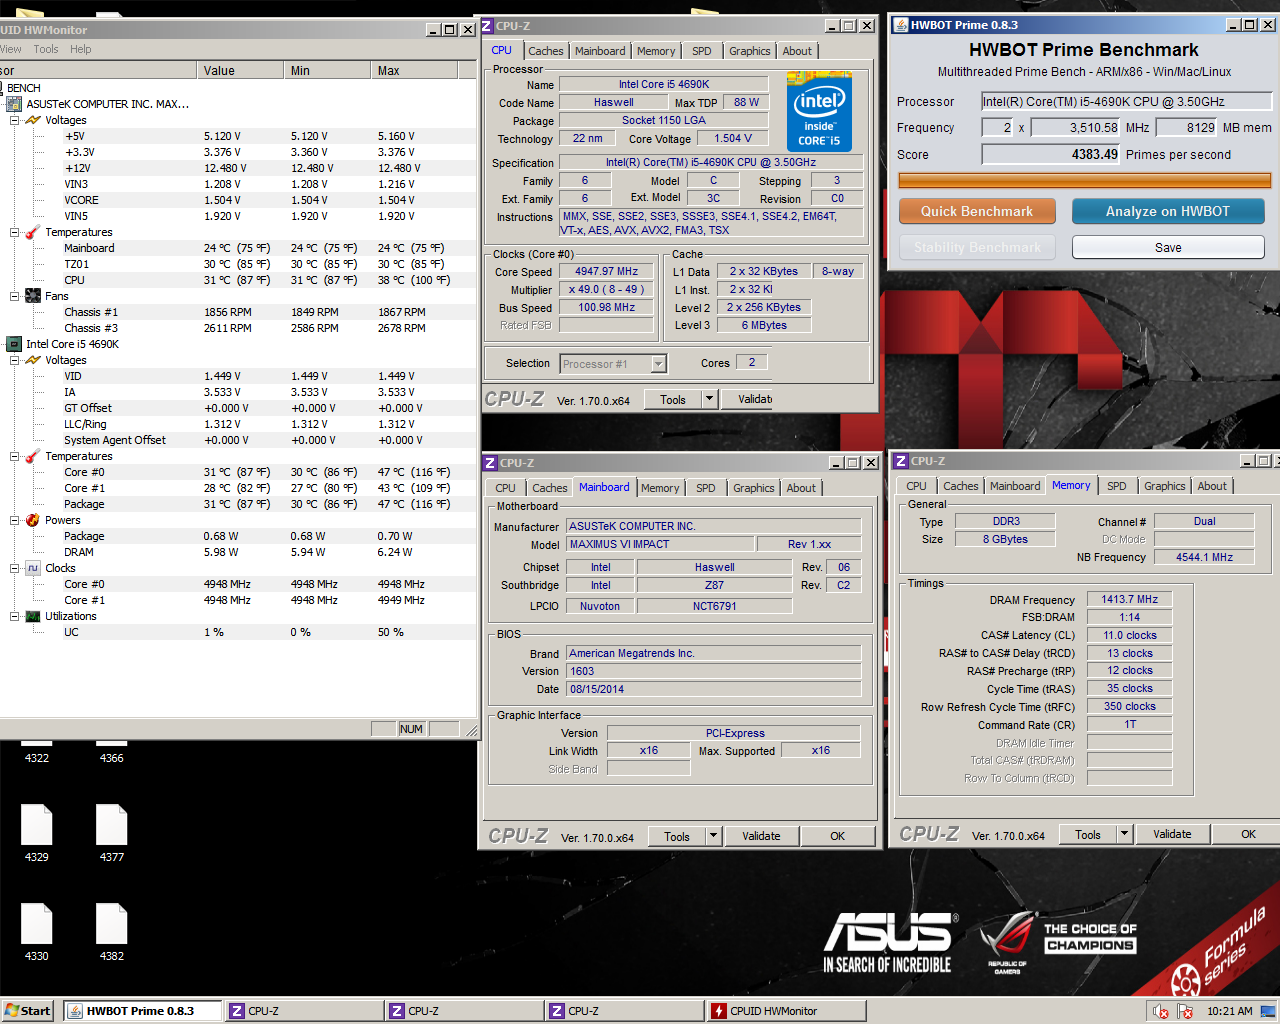The image size is (1280, 1024).
Task: Click the DRAM Frequency value 1413.7 MHz
Action: 1130,599
